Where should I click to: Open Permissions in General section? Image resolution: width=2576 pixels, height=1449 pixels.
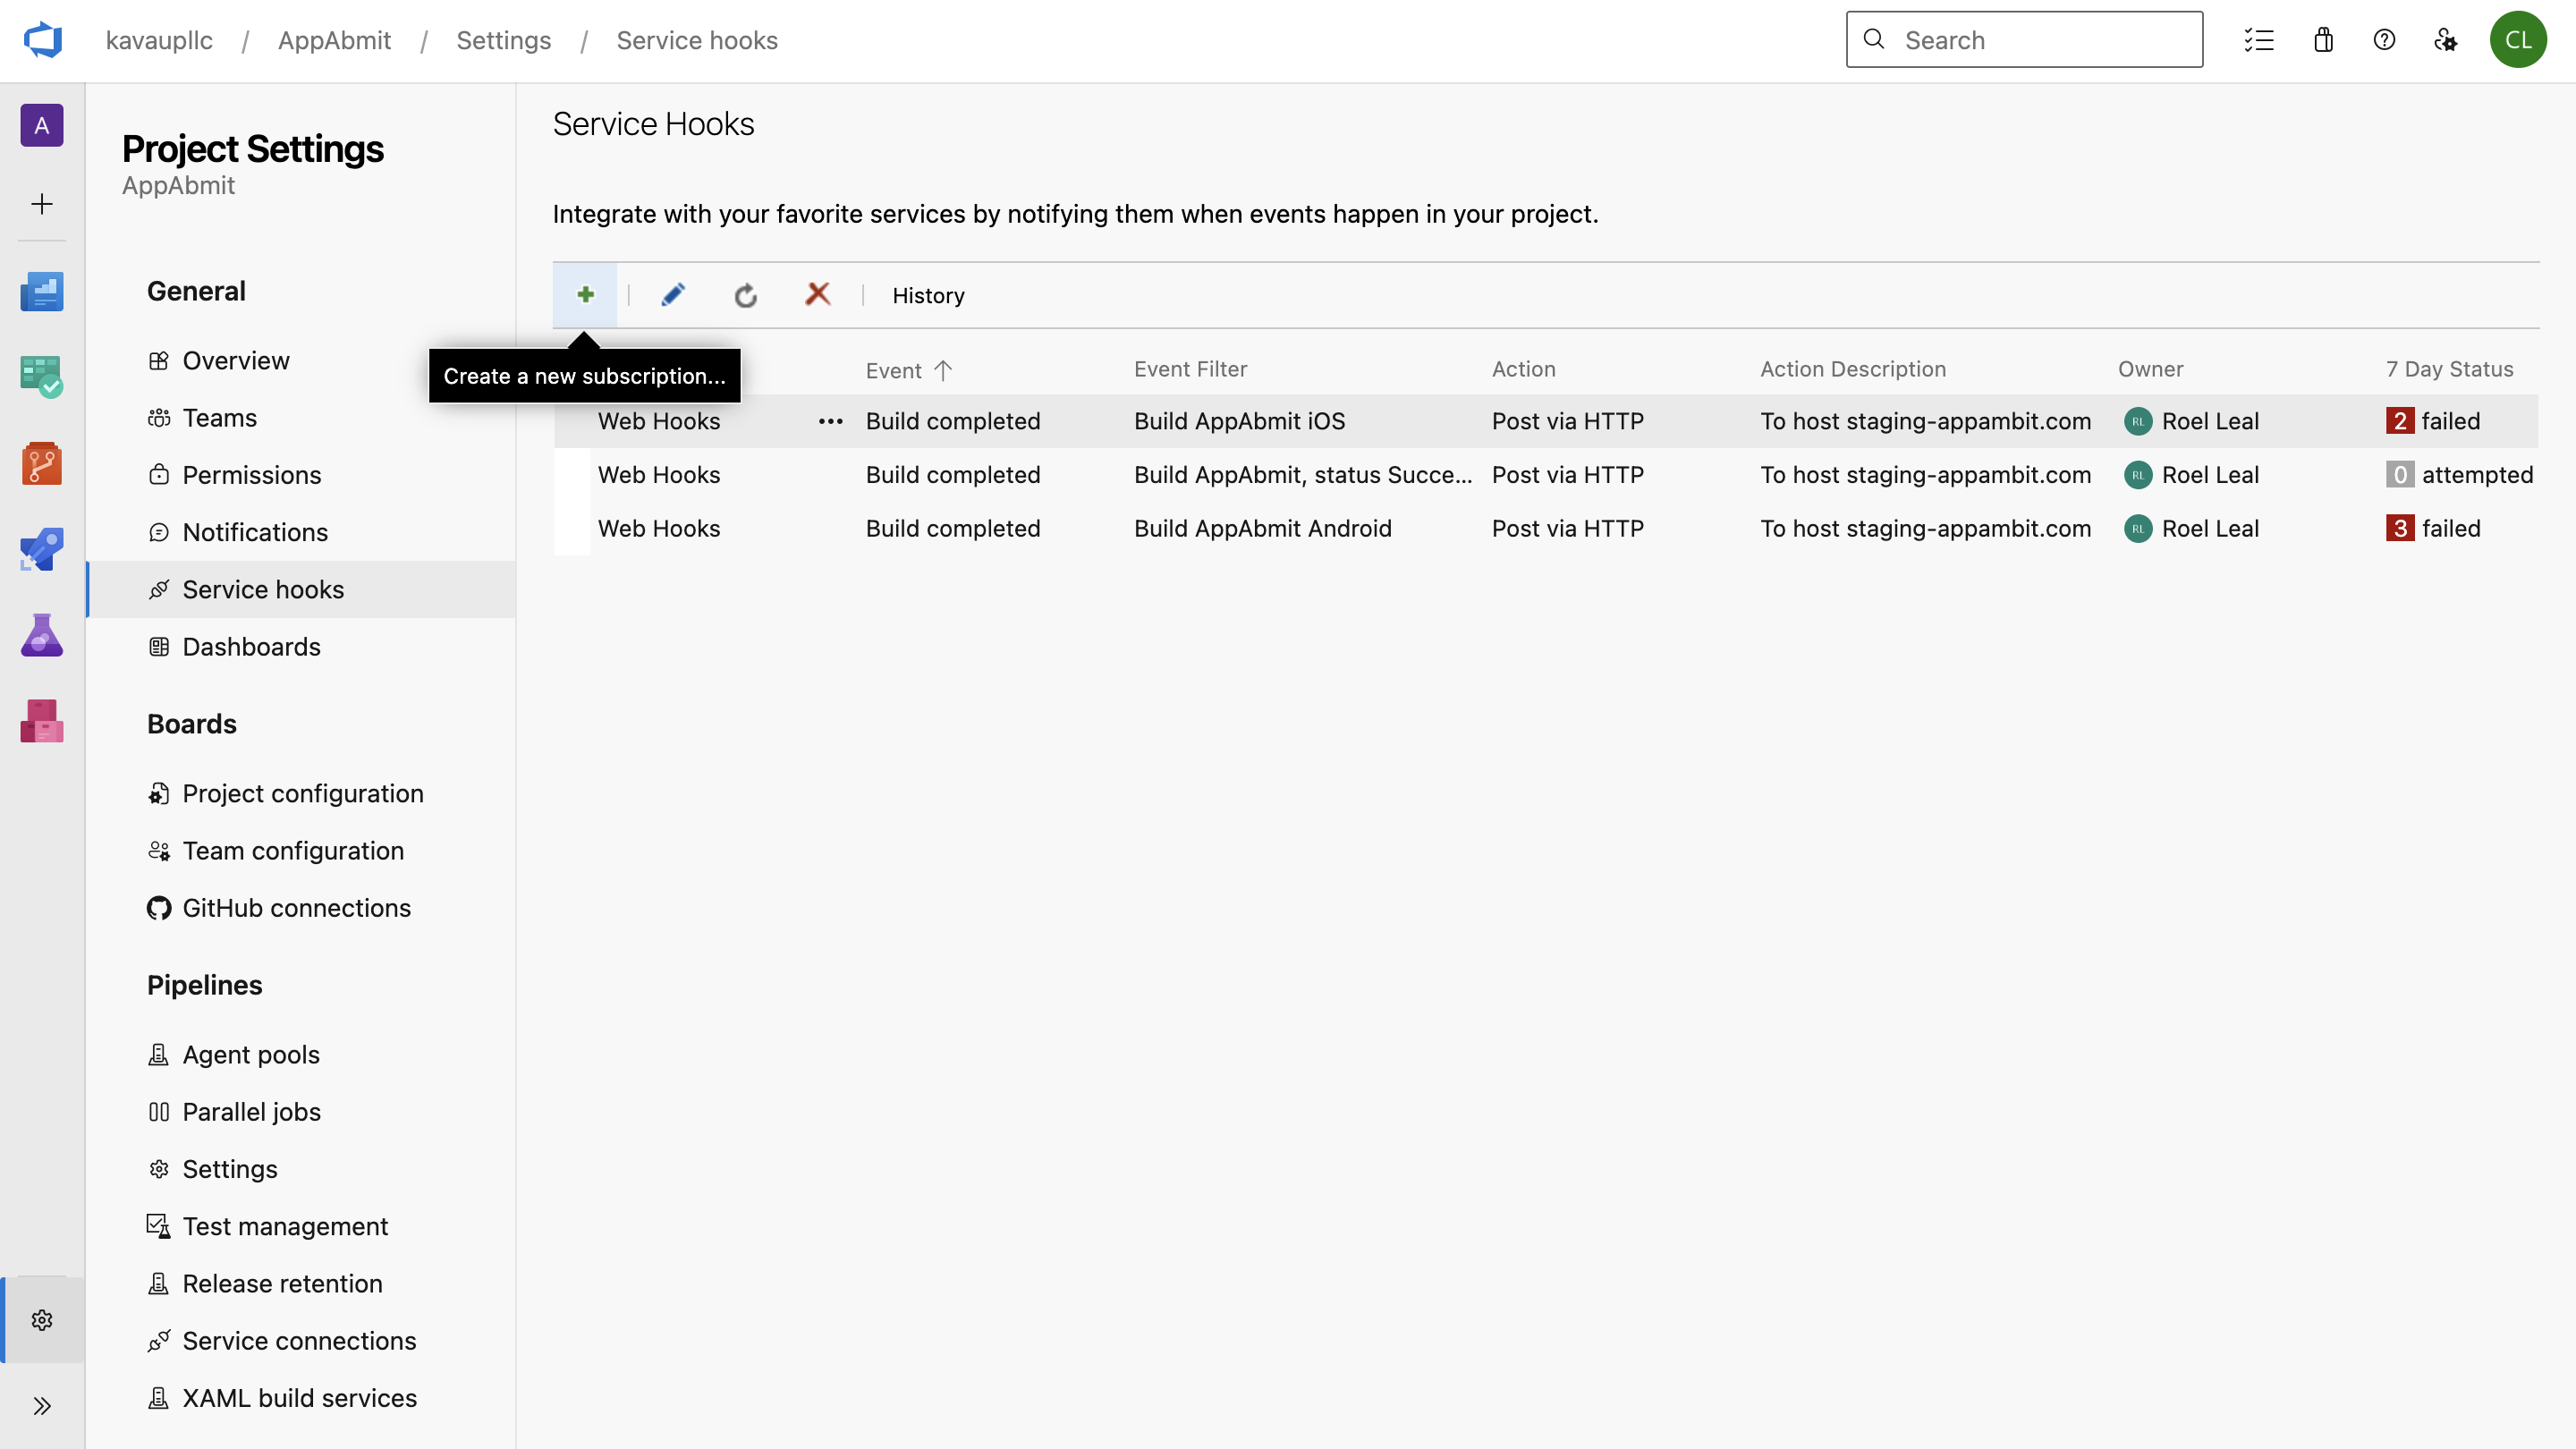coord(251,475)
